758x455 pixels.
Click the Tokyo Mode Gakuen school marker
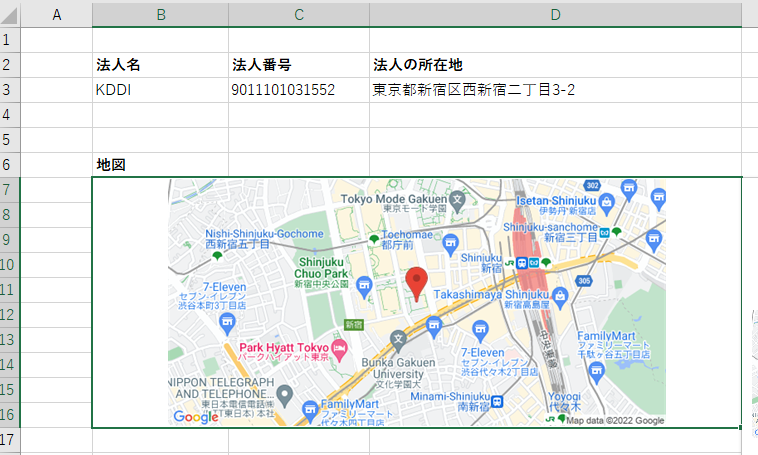457,199
